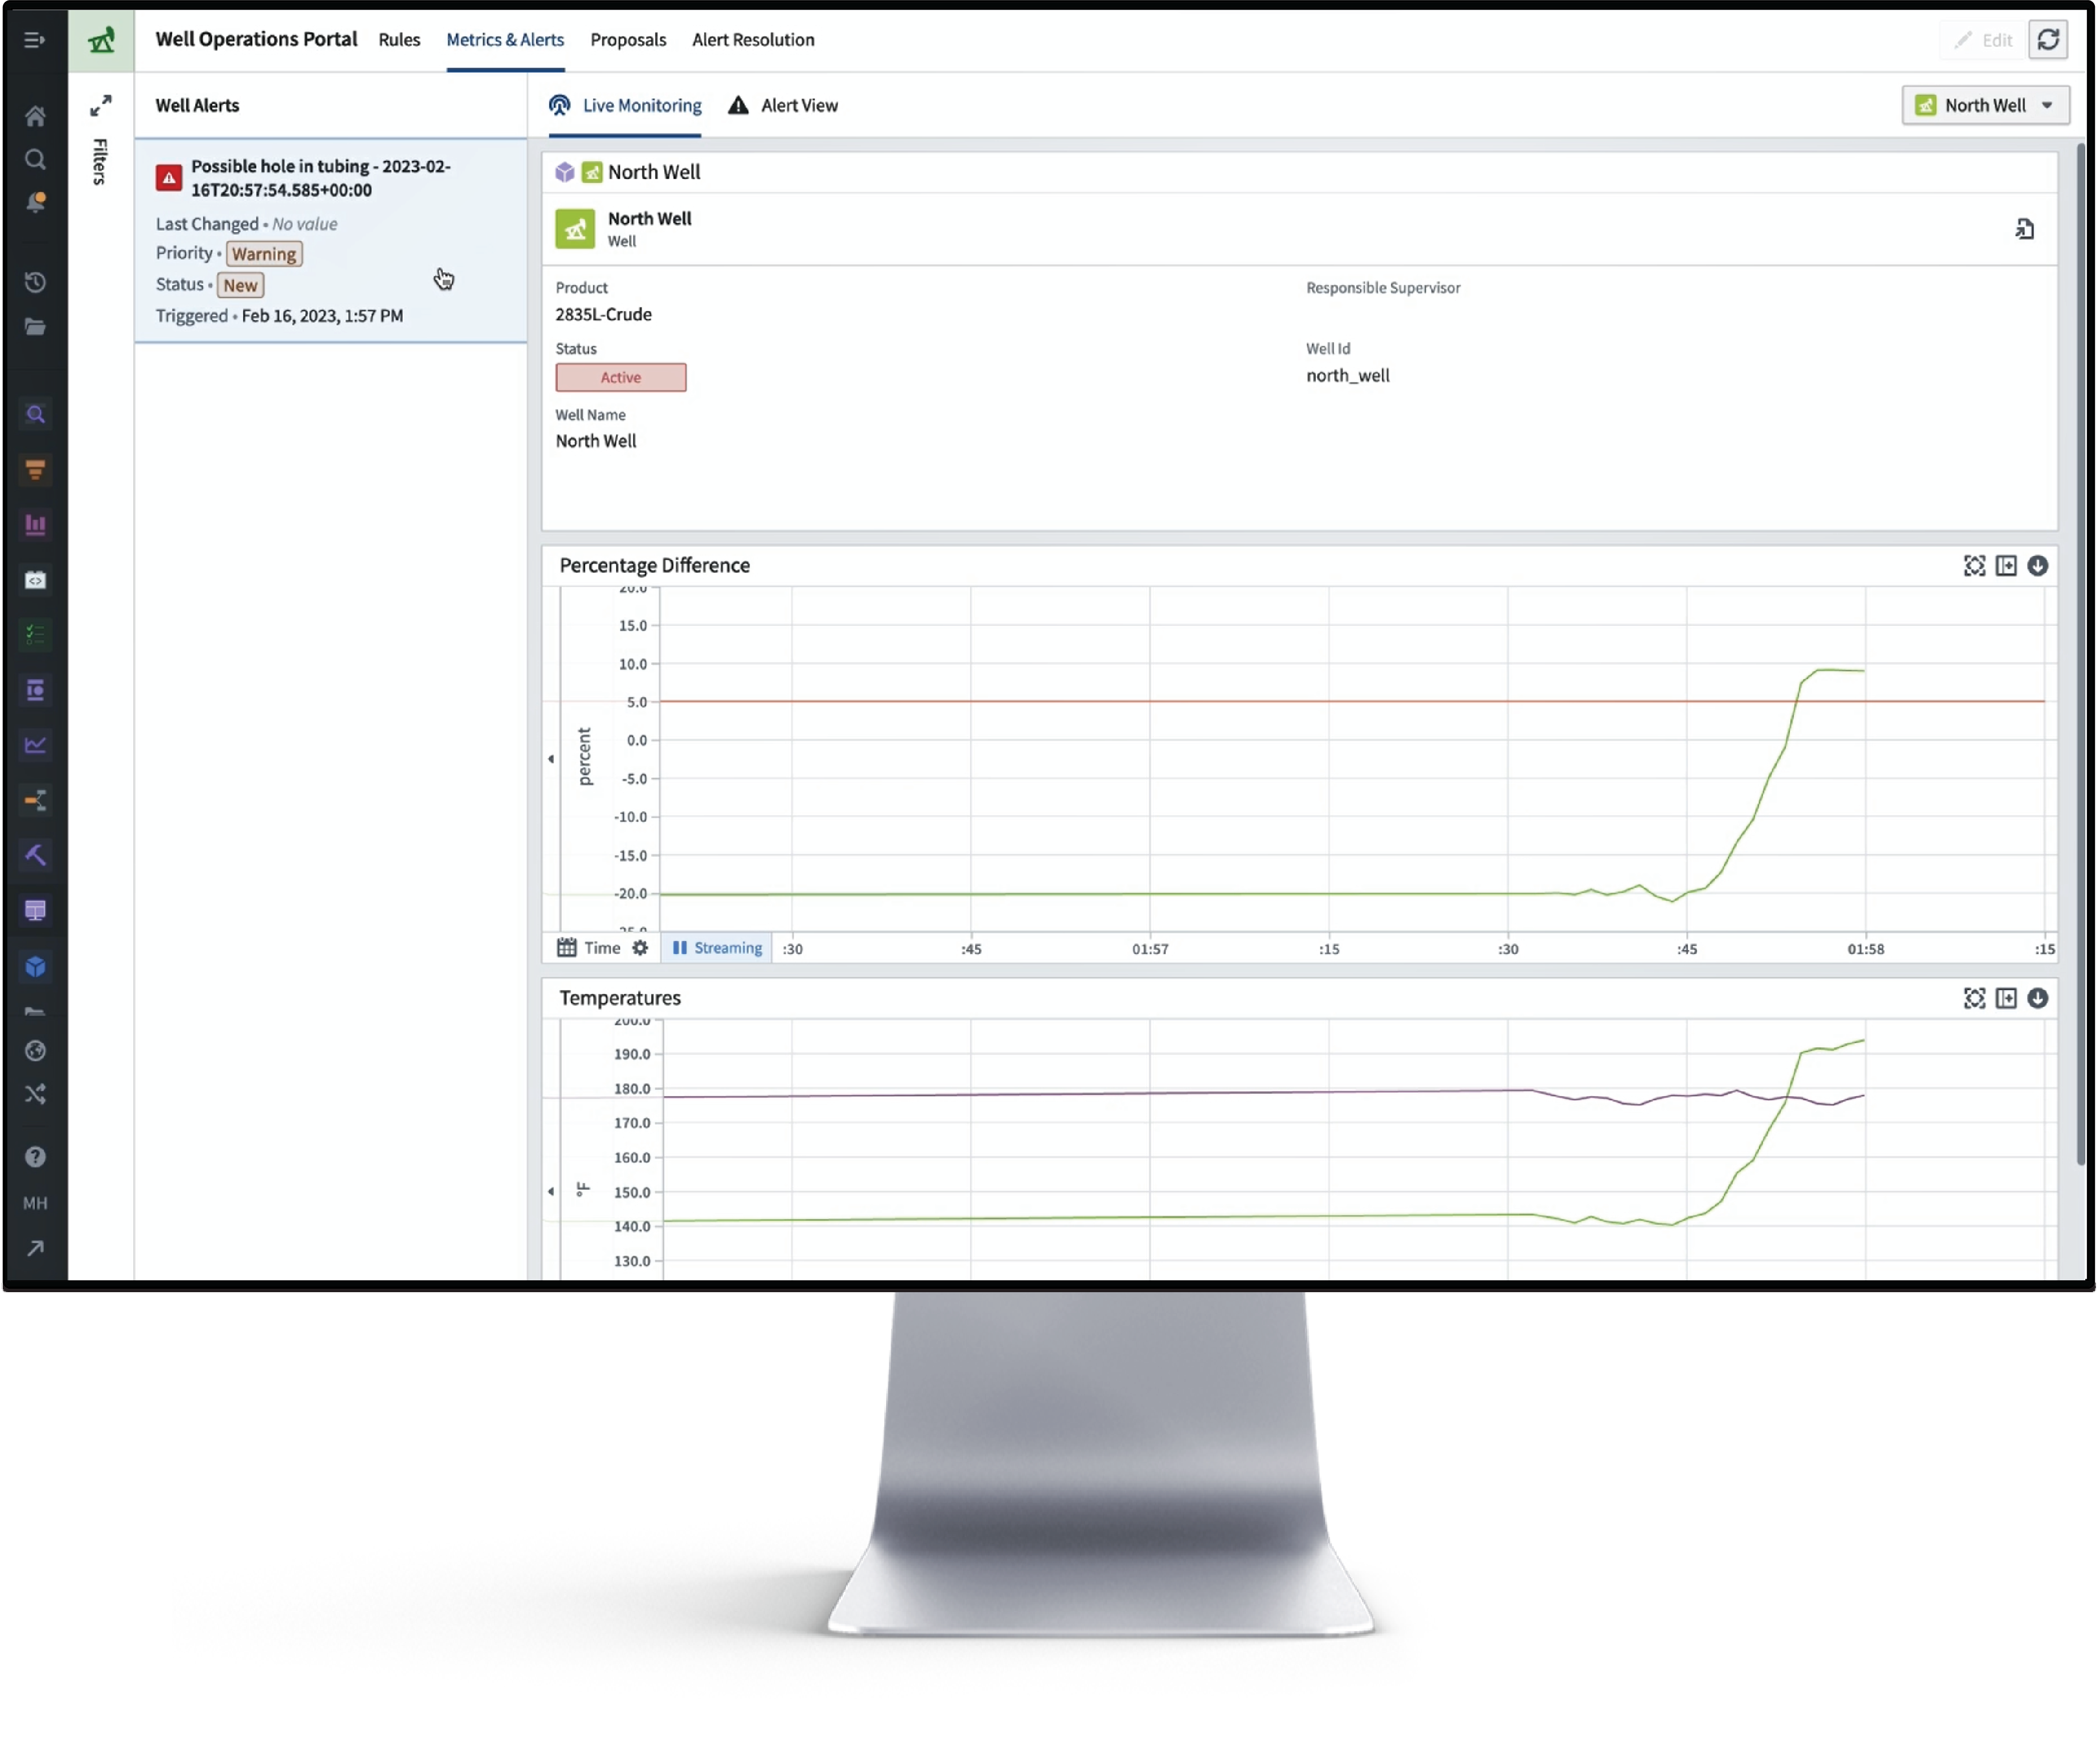
Task: Click the Active status badge
Action: coord(621,377)
